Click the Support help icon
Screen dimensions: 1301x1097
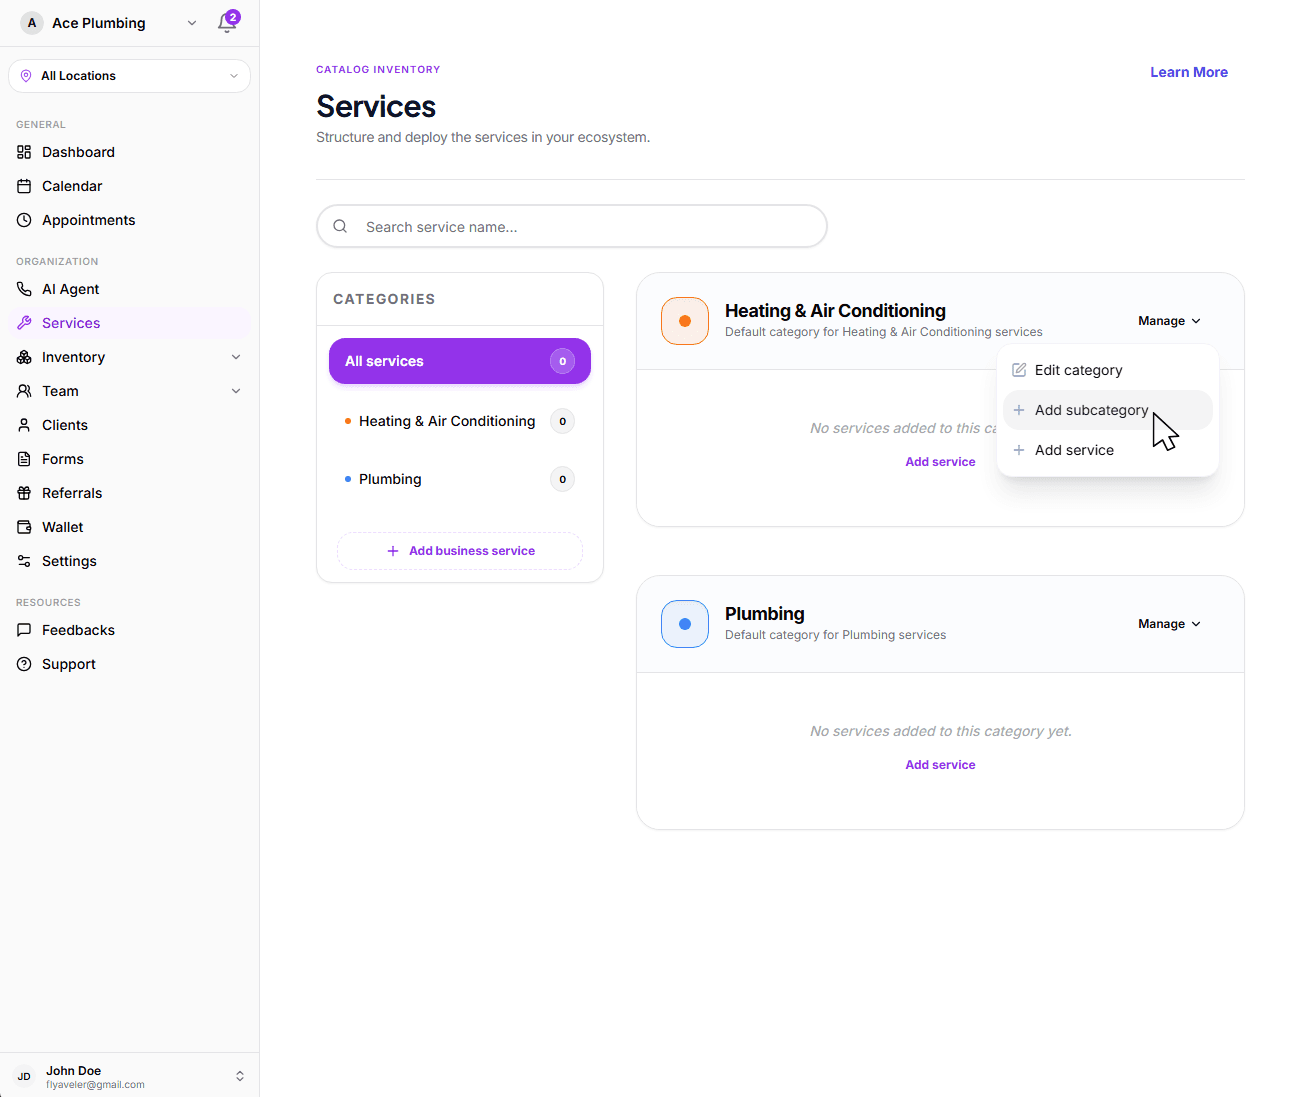click(x=24, y=664)
